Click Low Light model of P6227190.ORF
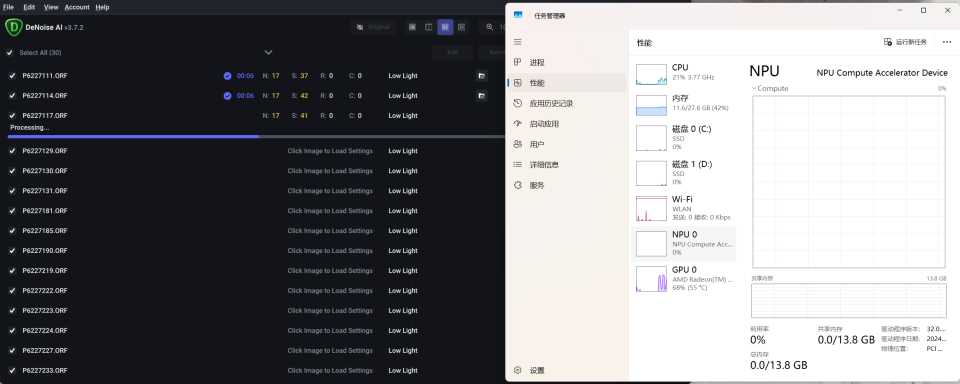 [403, 250]
